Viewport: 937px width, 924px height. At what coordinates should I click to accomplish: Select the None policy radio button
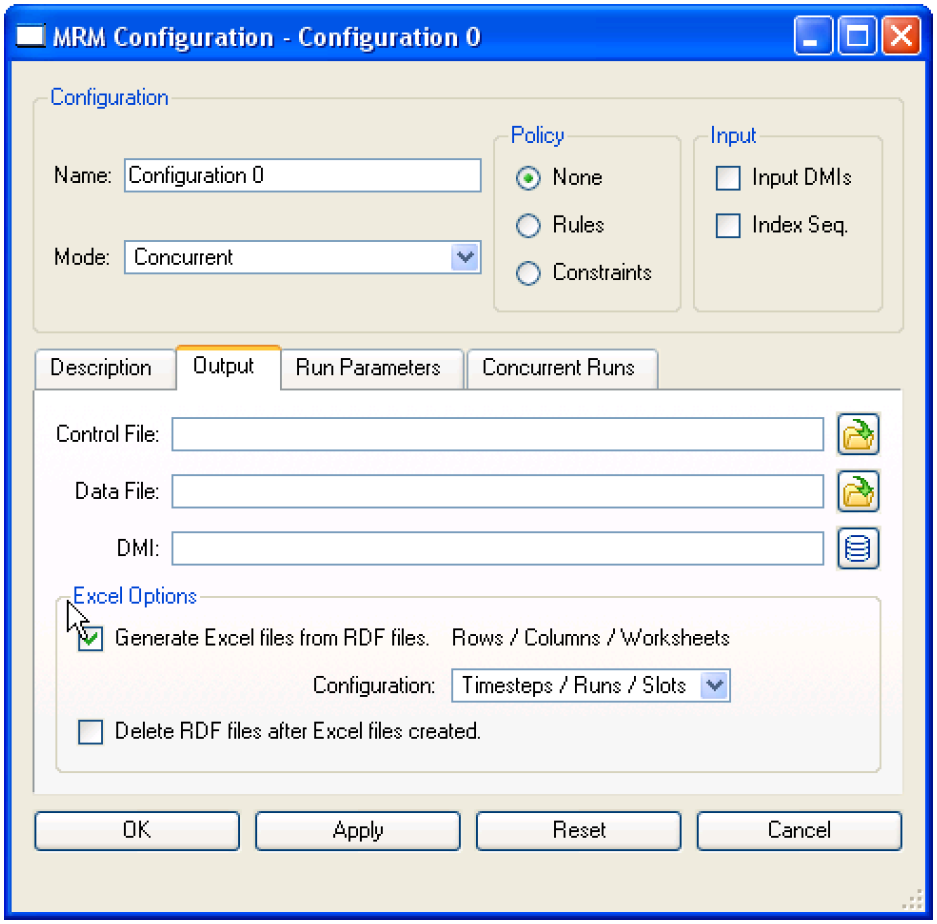tap(528, 178)
